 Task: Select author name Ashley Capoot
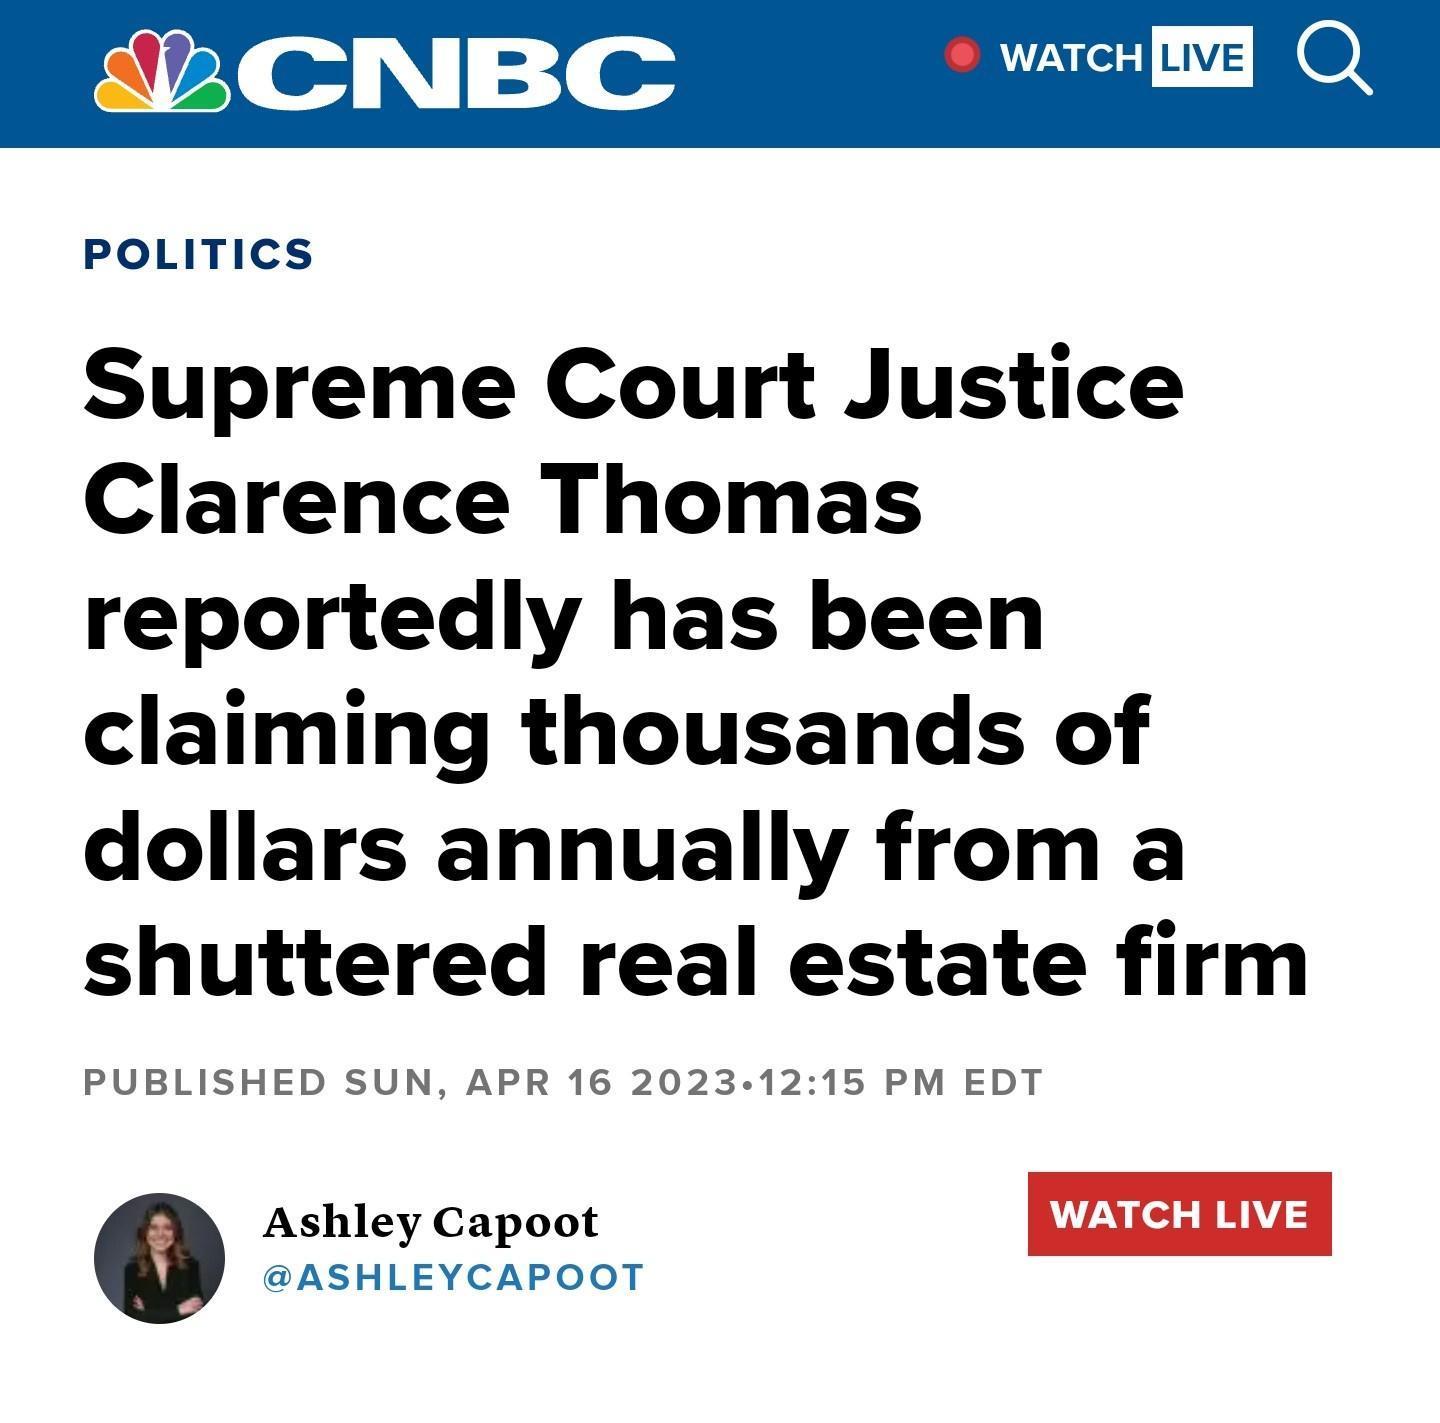coord(428,1221)
